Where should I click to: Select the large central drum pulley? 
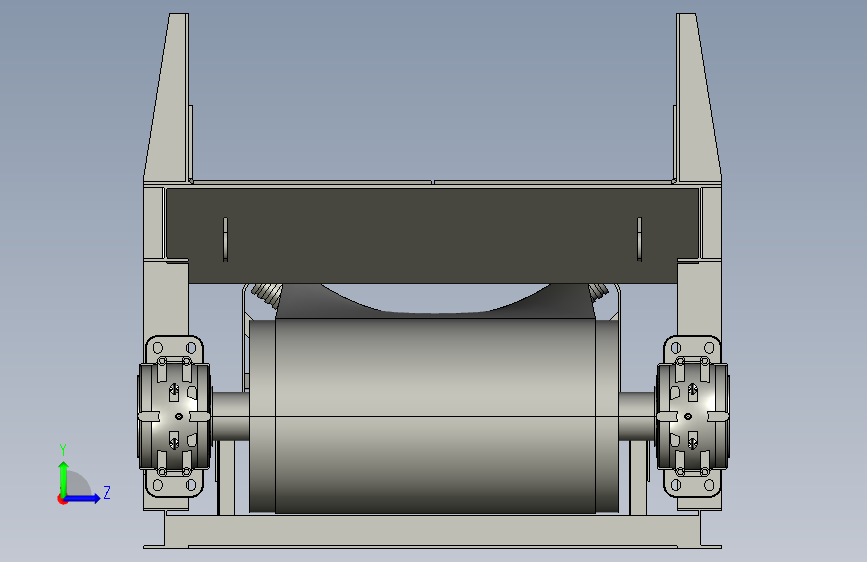pos(434,415)
